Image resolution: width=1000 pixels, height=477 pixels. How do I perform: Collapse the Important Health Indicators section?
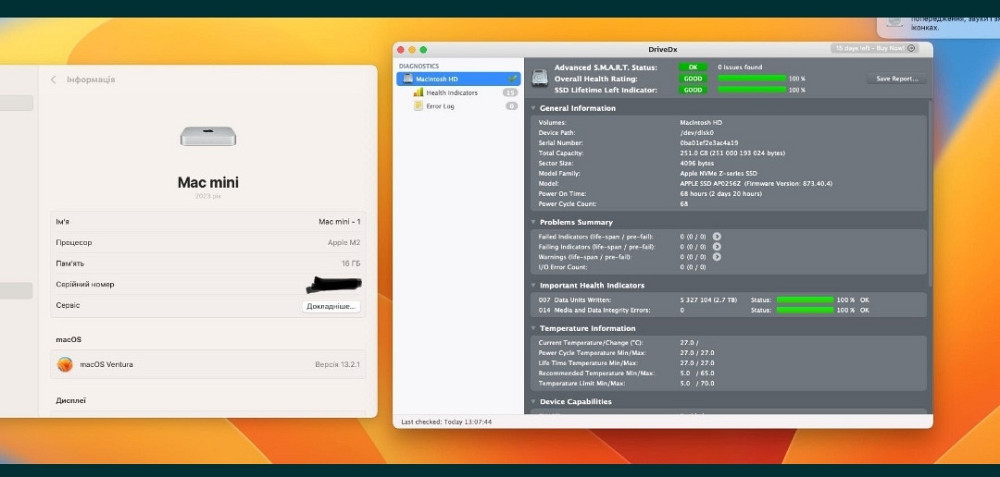tap(534, 285)
